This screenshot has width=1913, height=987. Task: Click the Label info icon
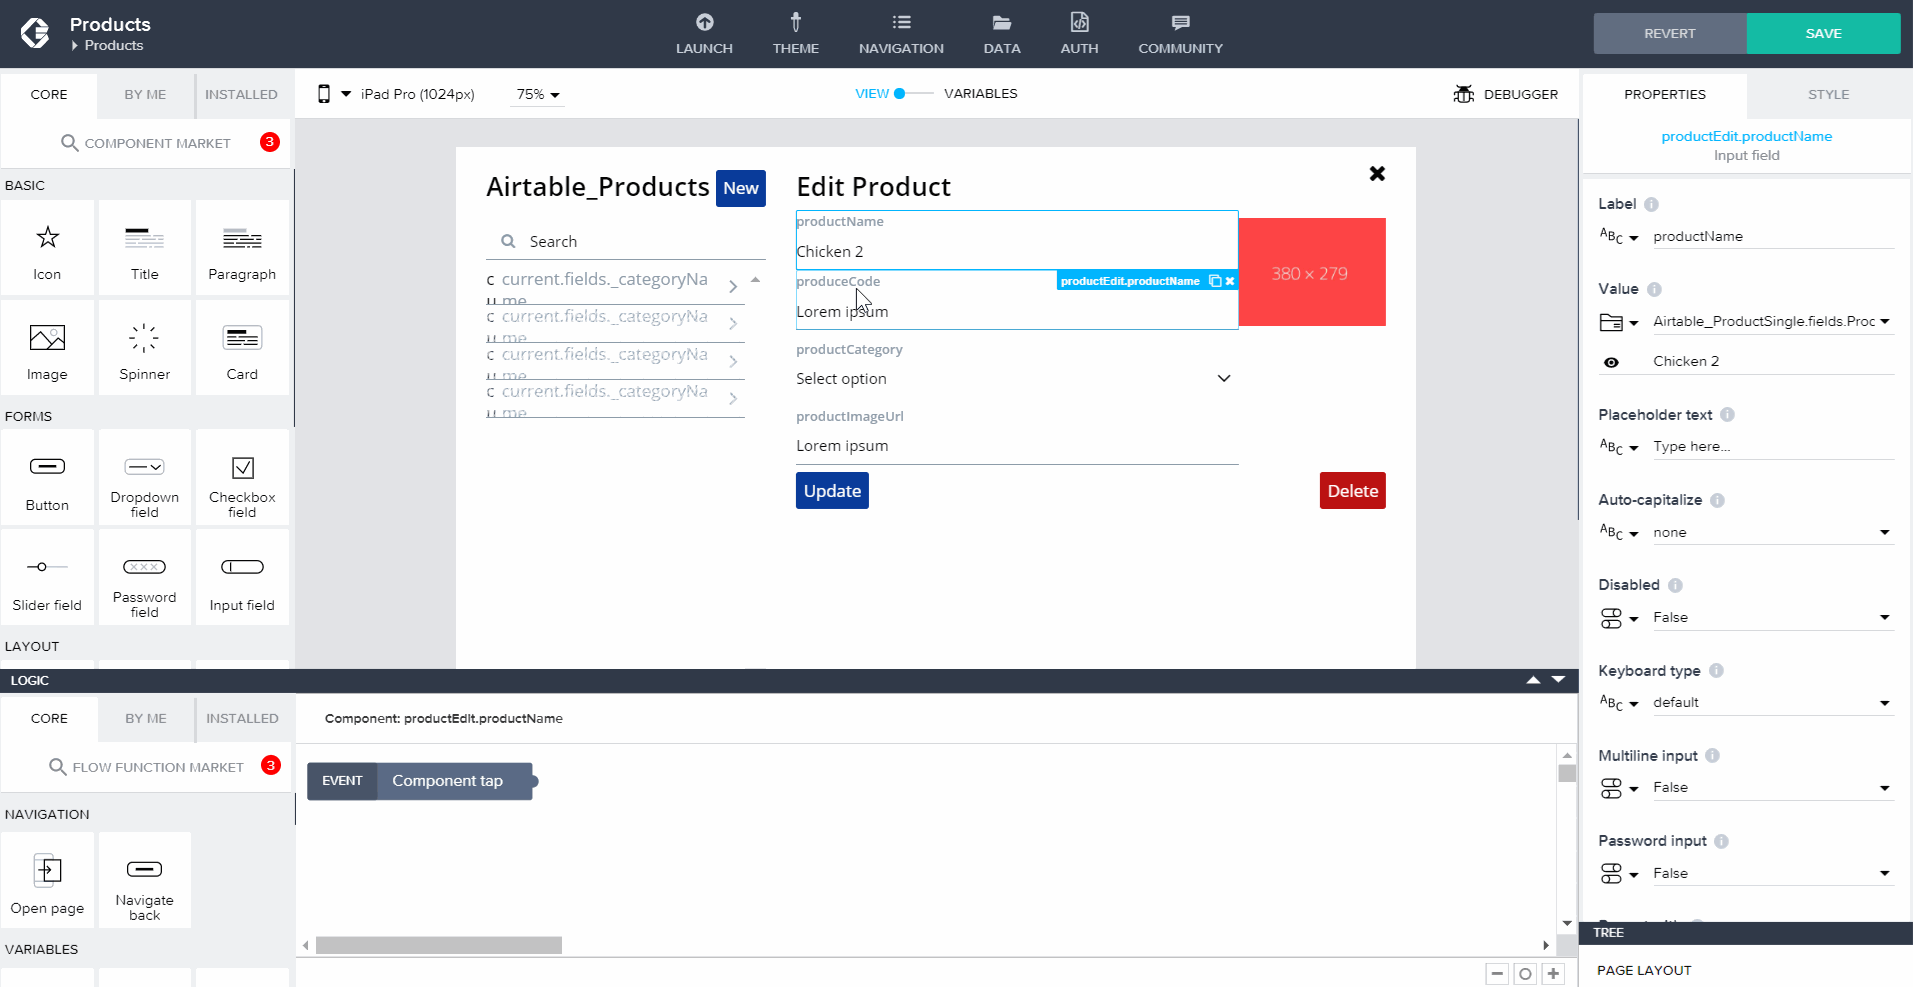[1651, 204]
